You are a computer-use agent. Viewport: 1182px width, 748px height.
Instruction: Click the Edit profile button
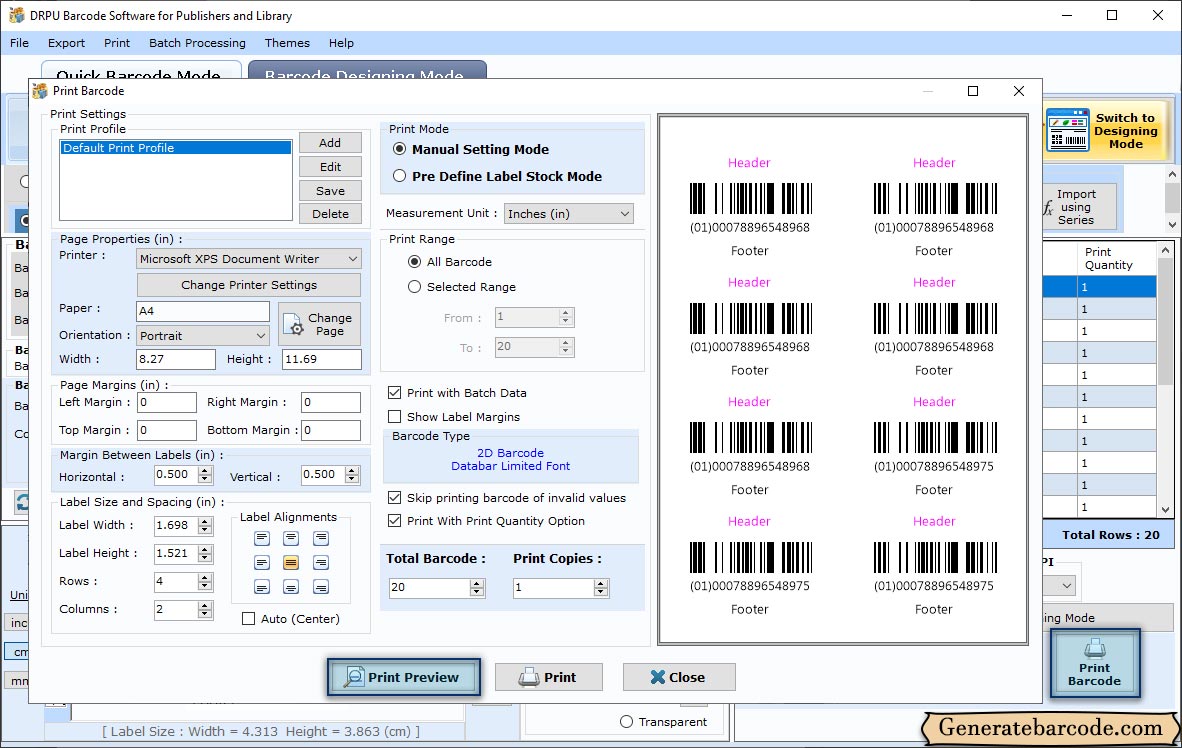pos(330,167)
